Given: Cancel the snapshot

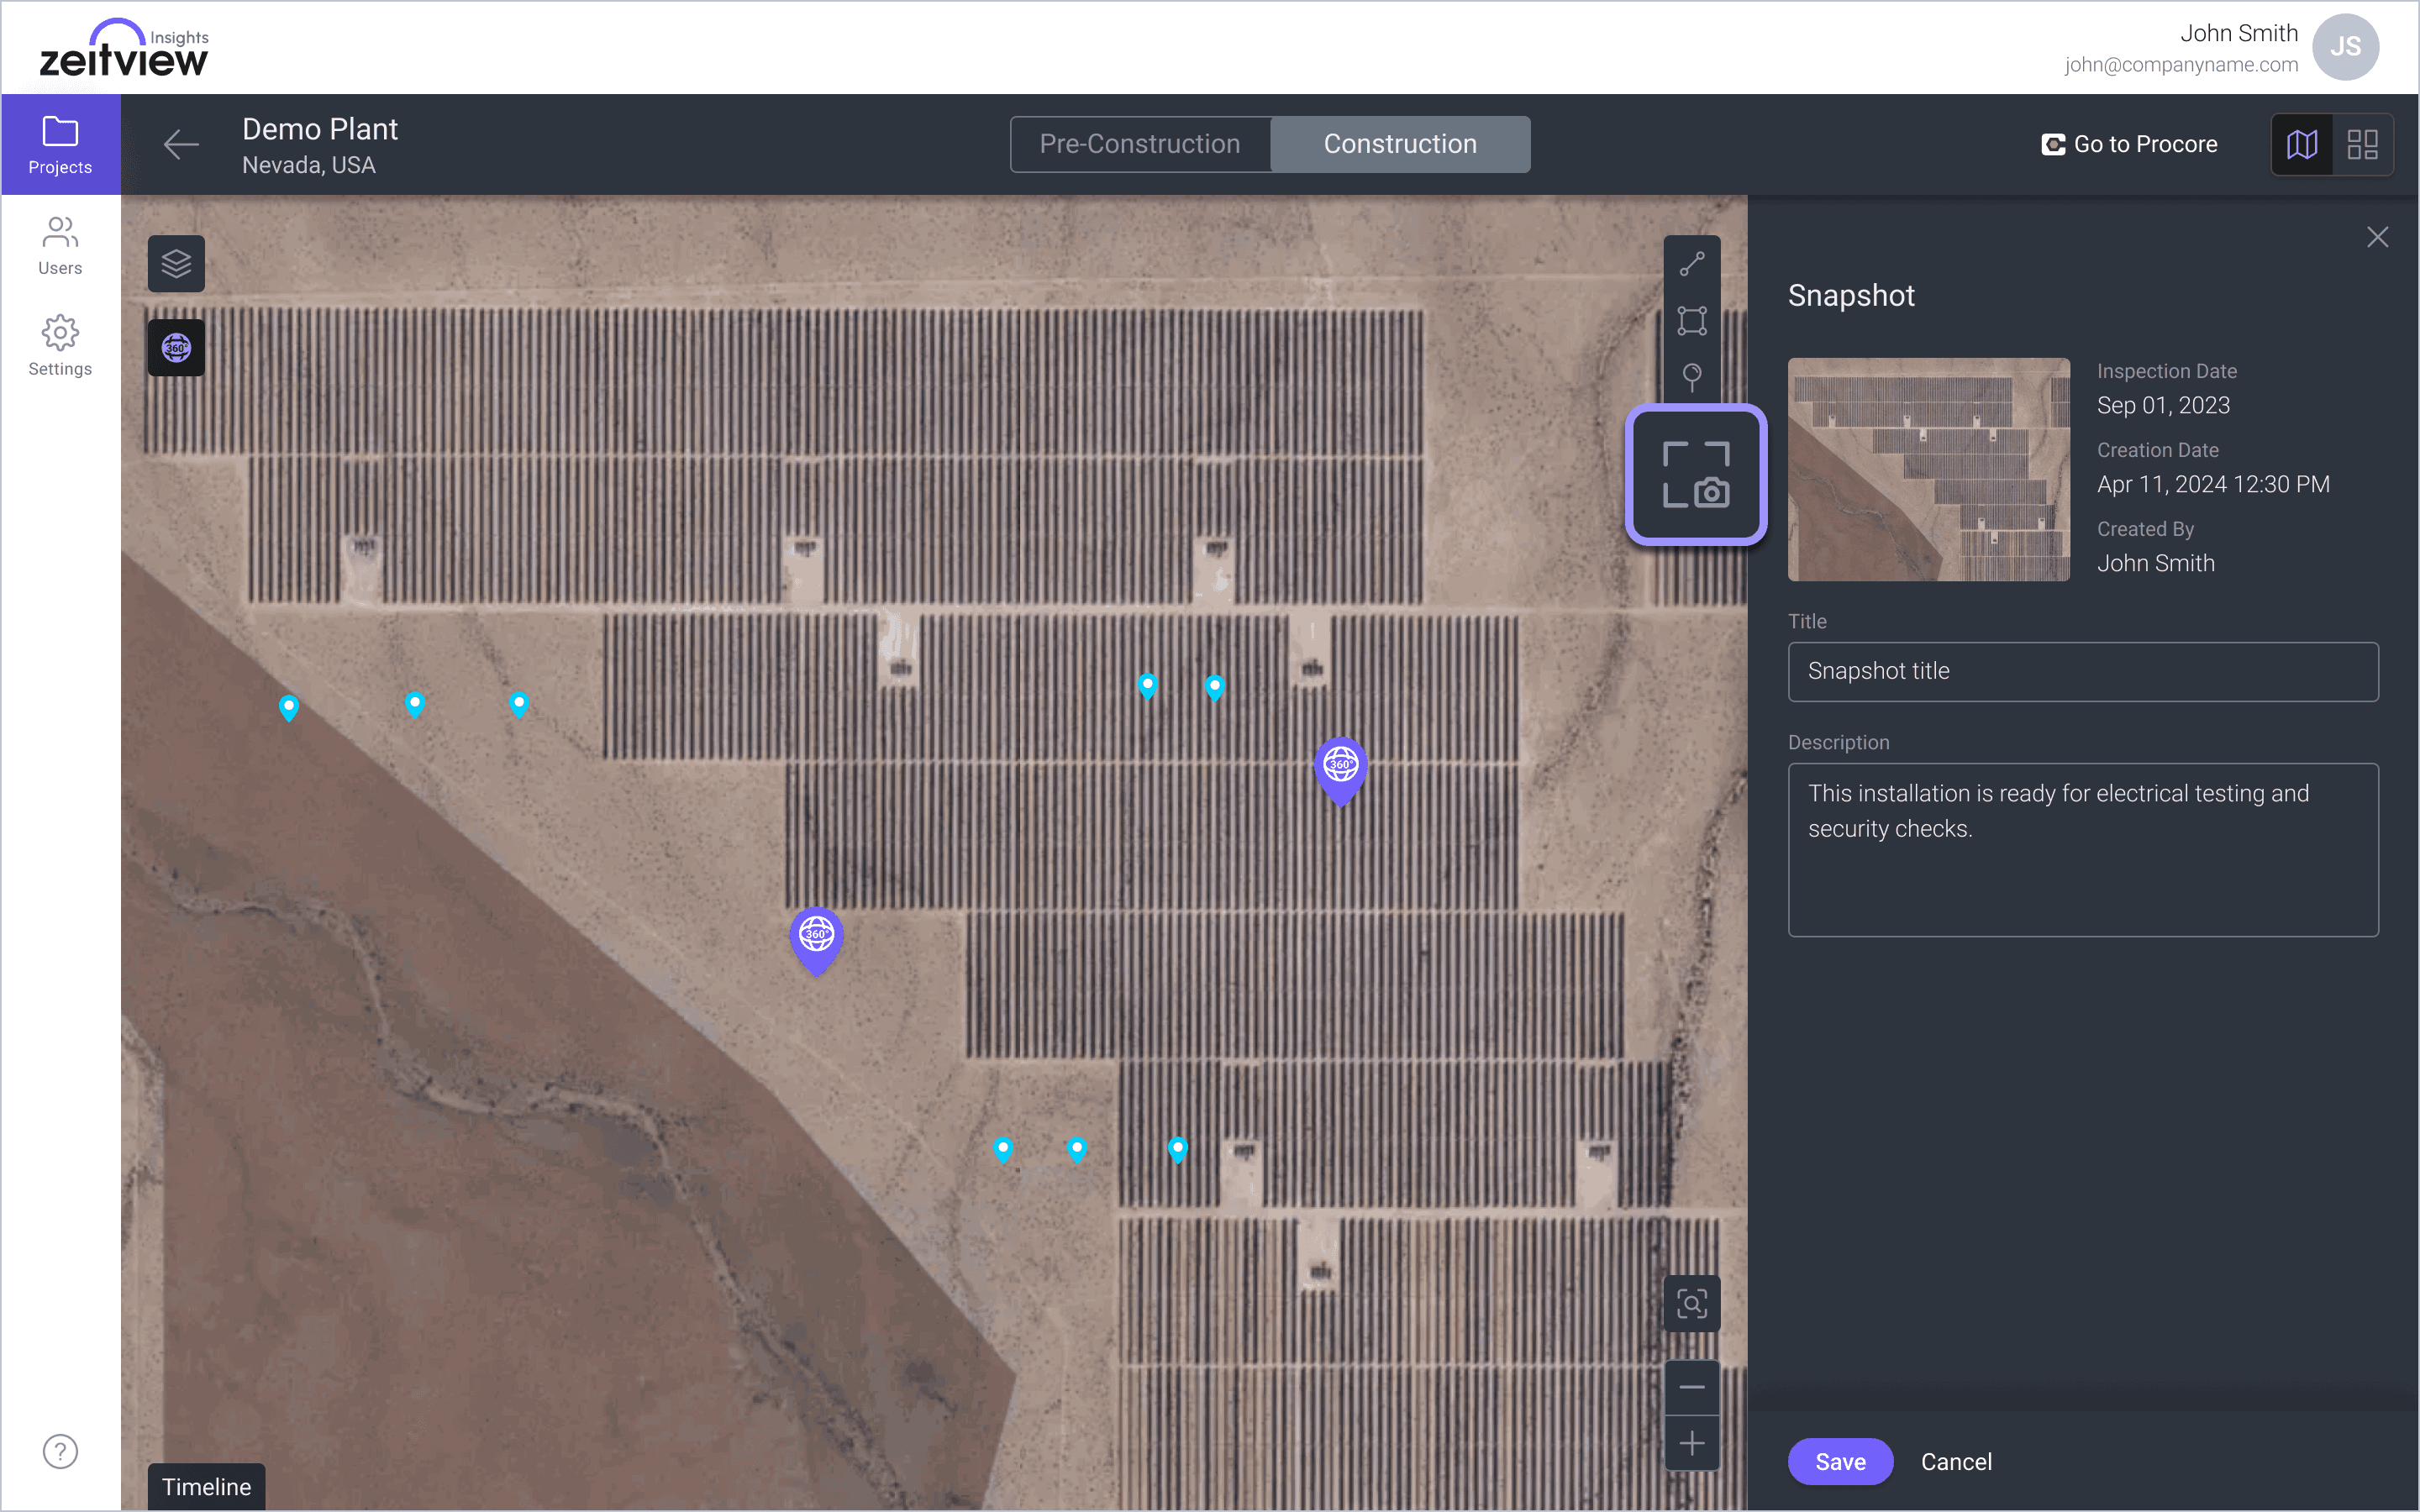Looking at the screenshot, I should pyautogui.click(x=1956, y=1461).
